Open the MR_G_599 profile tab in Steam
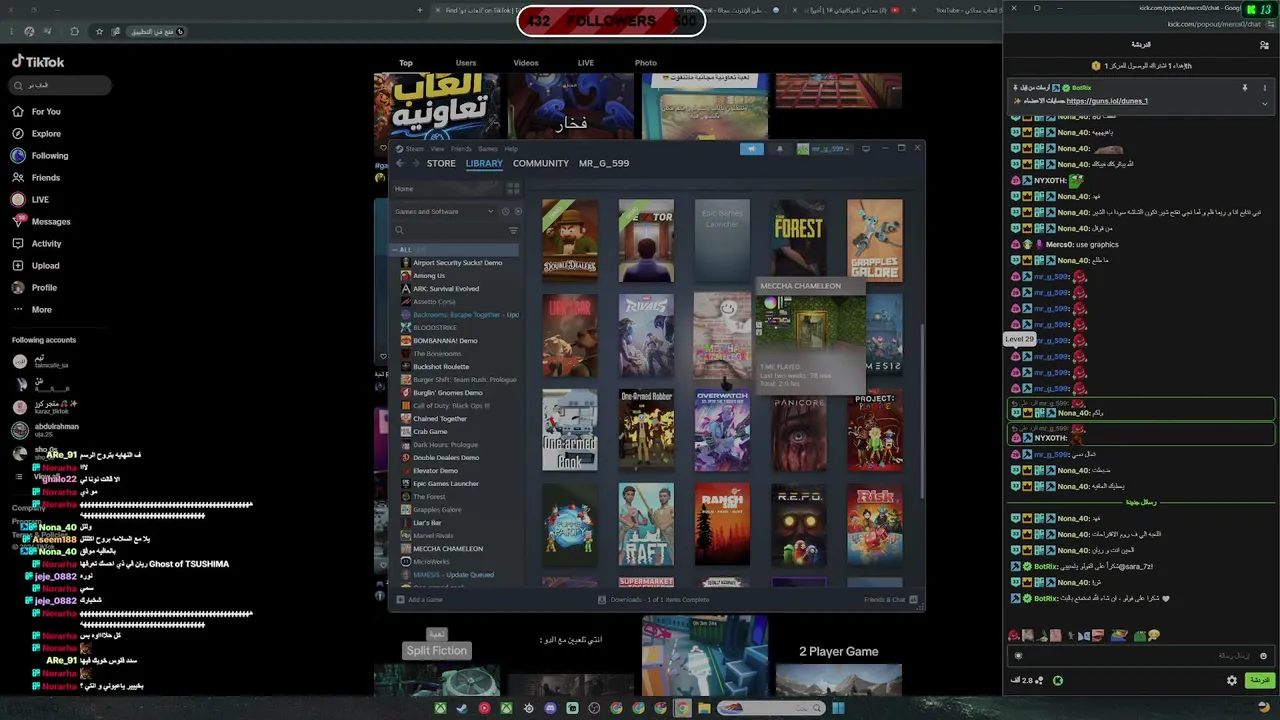The image size is (1280, 720). coord(604,163)
